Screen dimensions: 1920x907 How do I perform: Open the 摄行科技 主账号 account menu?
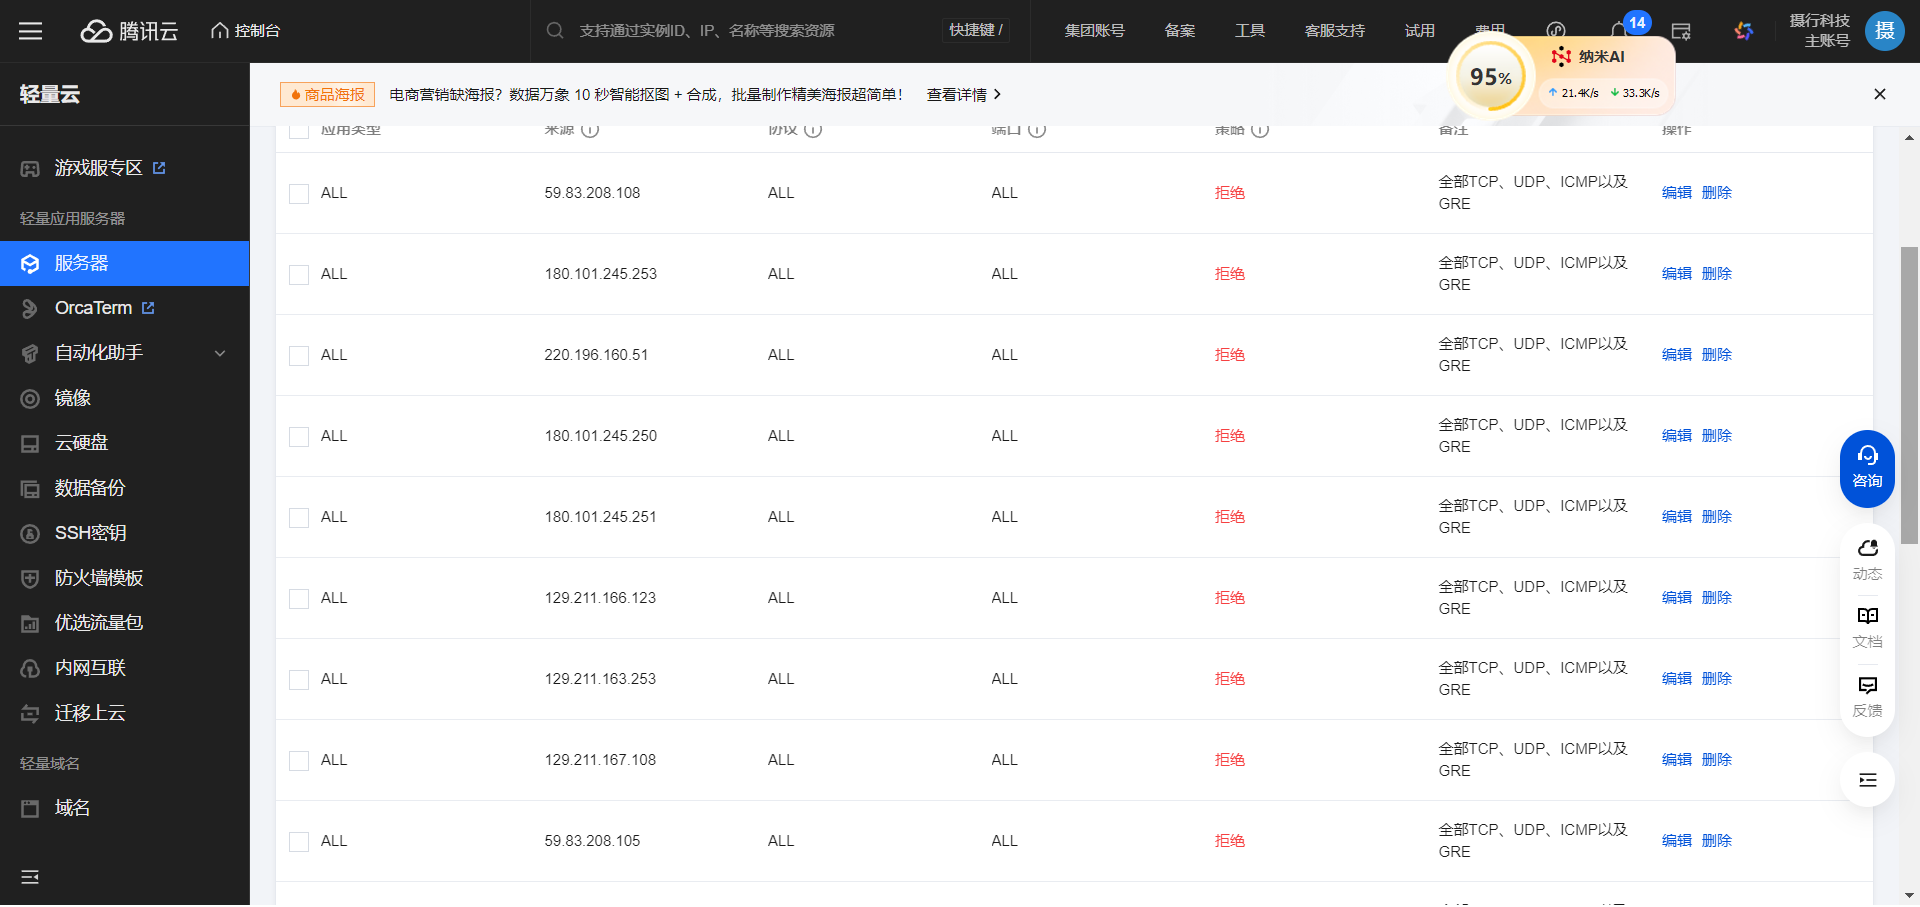[x=1819, y=31]
